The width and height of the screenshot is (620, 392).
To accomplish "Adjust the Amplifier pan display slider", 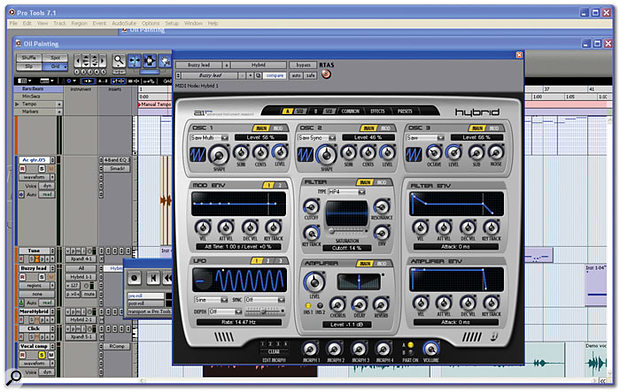I will (359, 282).
